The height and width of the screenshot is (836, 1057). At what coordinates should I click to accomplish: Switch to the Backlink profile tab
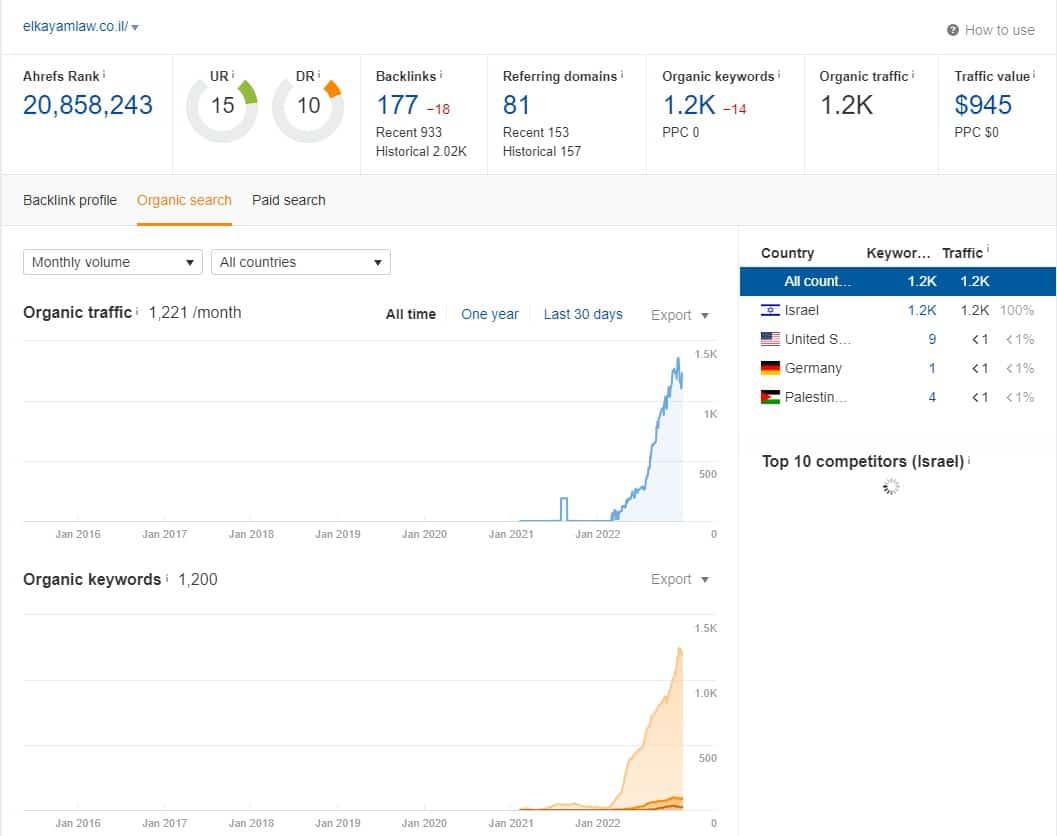point(69,200)
